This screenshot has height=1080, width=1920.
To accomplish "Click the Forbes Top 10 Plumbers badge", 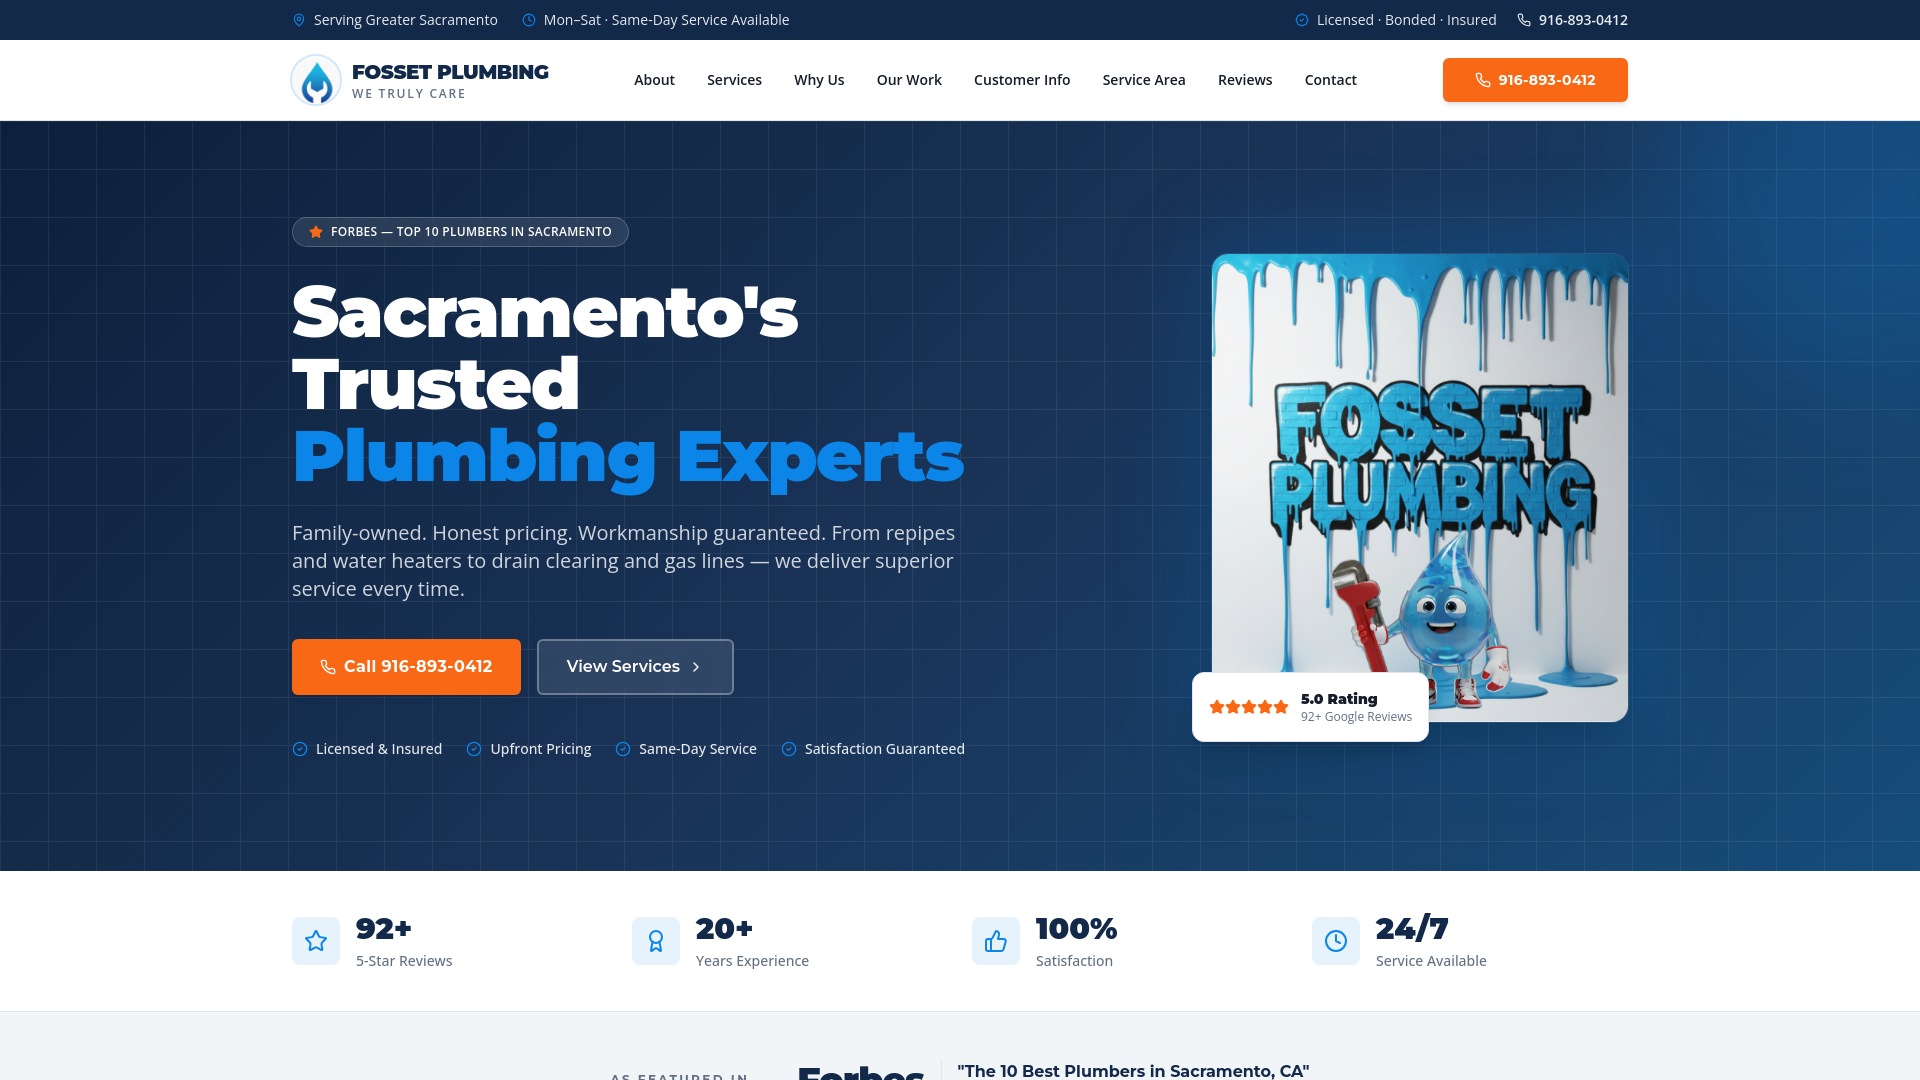I will tap(460, 232).
